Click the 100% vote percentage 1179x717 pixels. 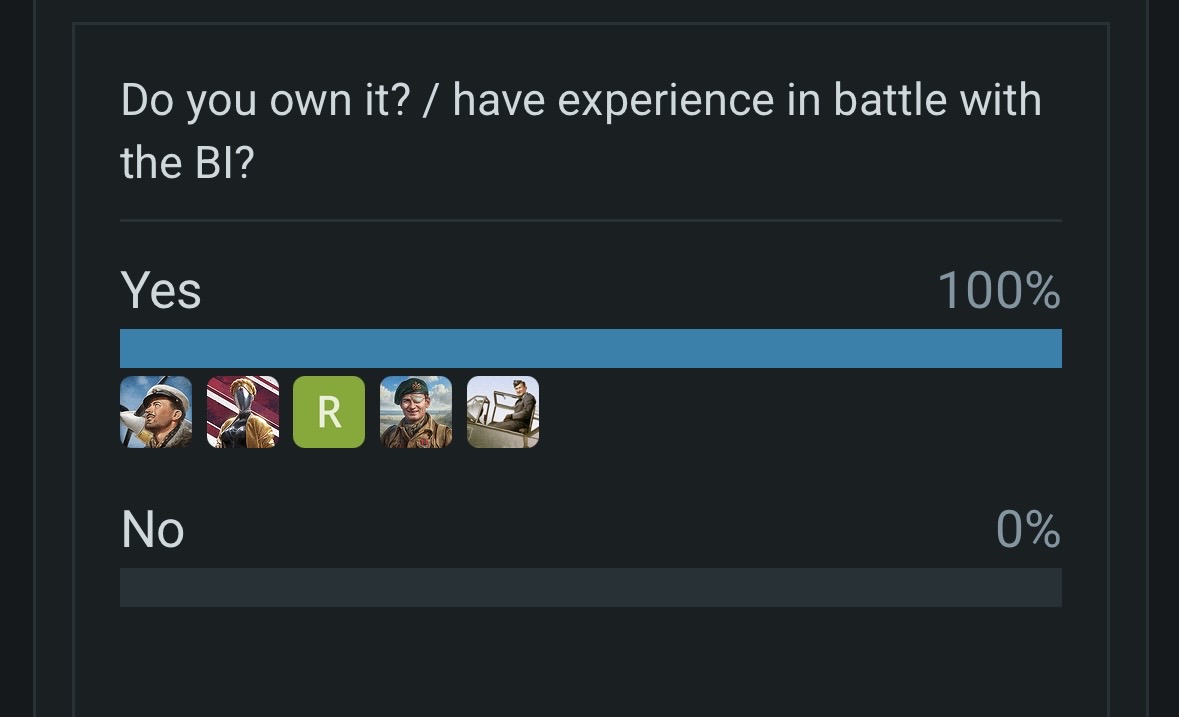click(x=998, y=291)
